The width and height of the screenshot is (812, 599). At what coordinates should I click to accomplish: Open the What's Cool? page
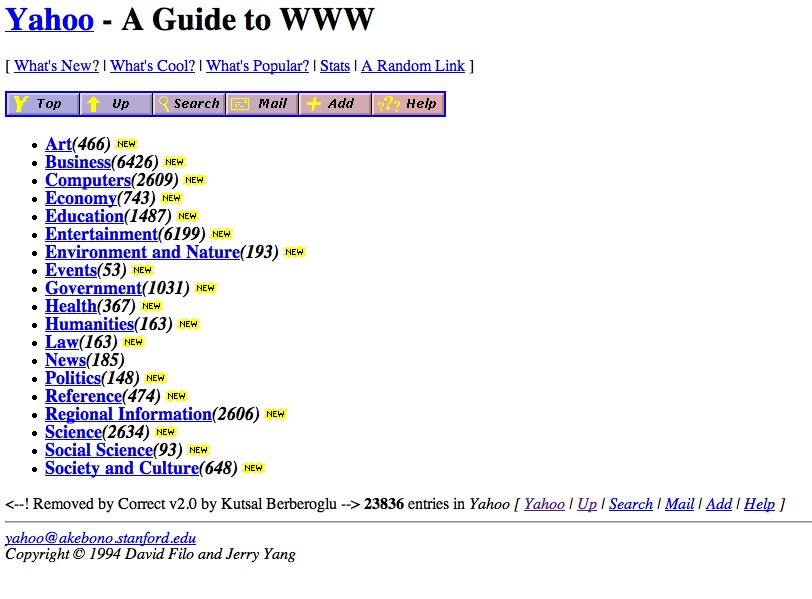pos(152,65)
